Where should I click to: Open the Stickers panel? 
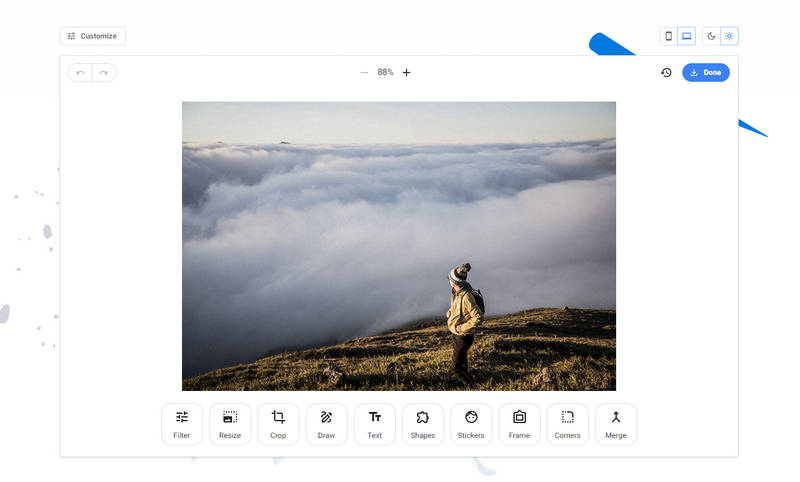tap(471, 424)
